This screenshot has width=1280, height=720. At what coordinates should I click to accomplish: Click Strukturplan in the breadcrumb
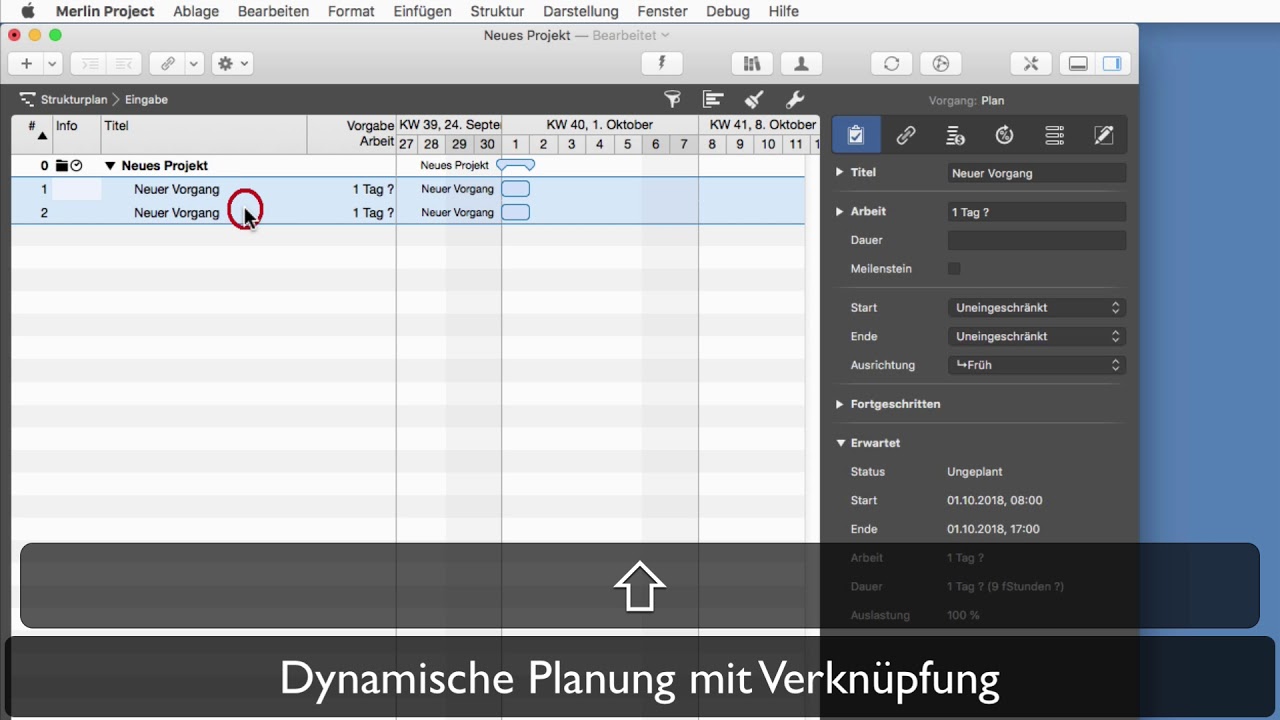point(74,100)
